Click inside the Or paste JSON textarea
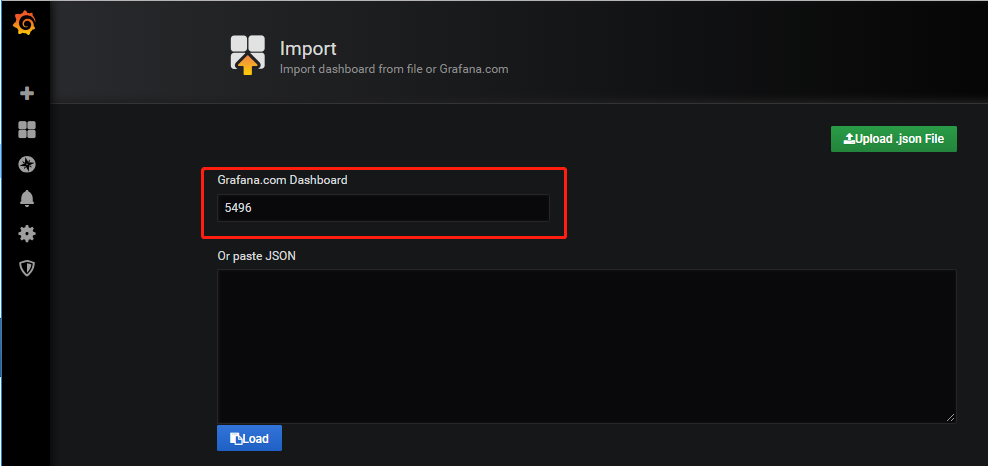 587,346
